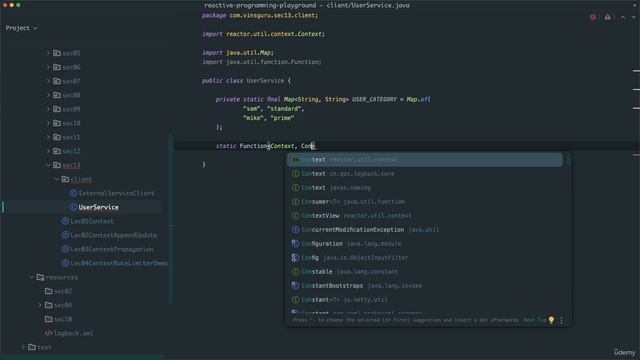Open ExternalServiceClient class file
Viewport: 640px width, 360px height.
(x=116, y=193)
